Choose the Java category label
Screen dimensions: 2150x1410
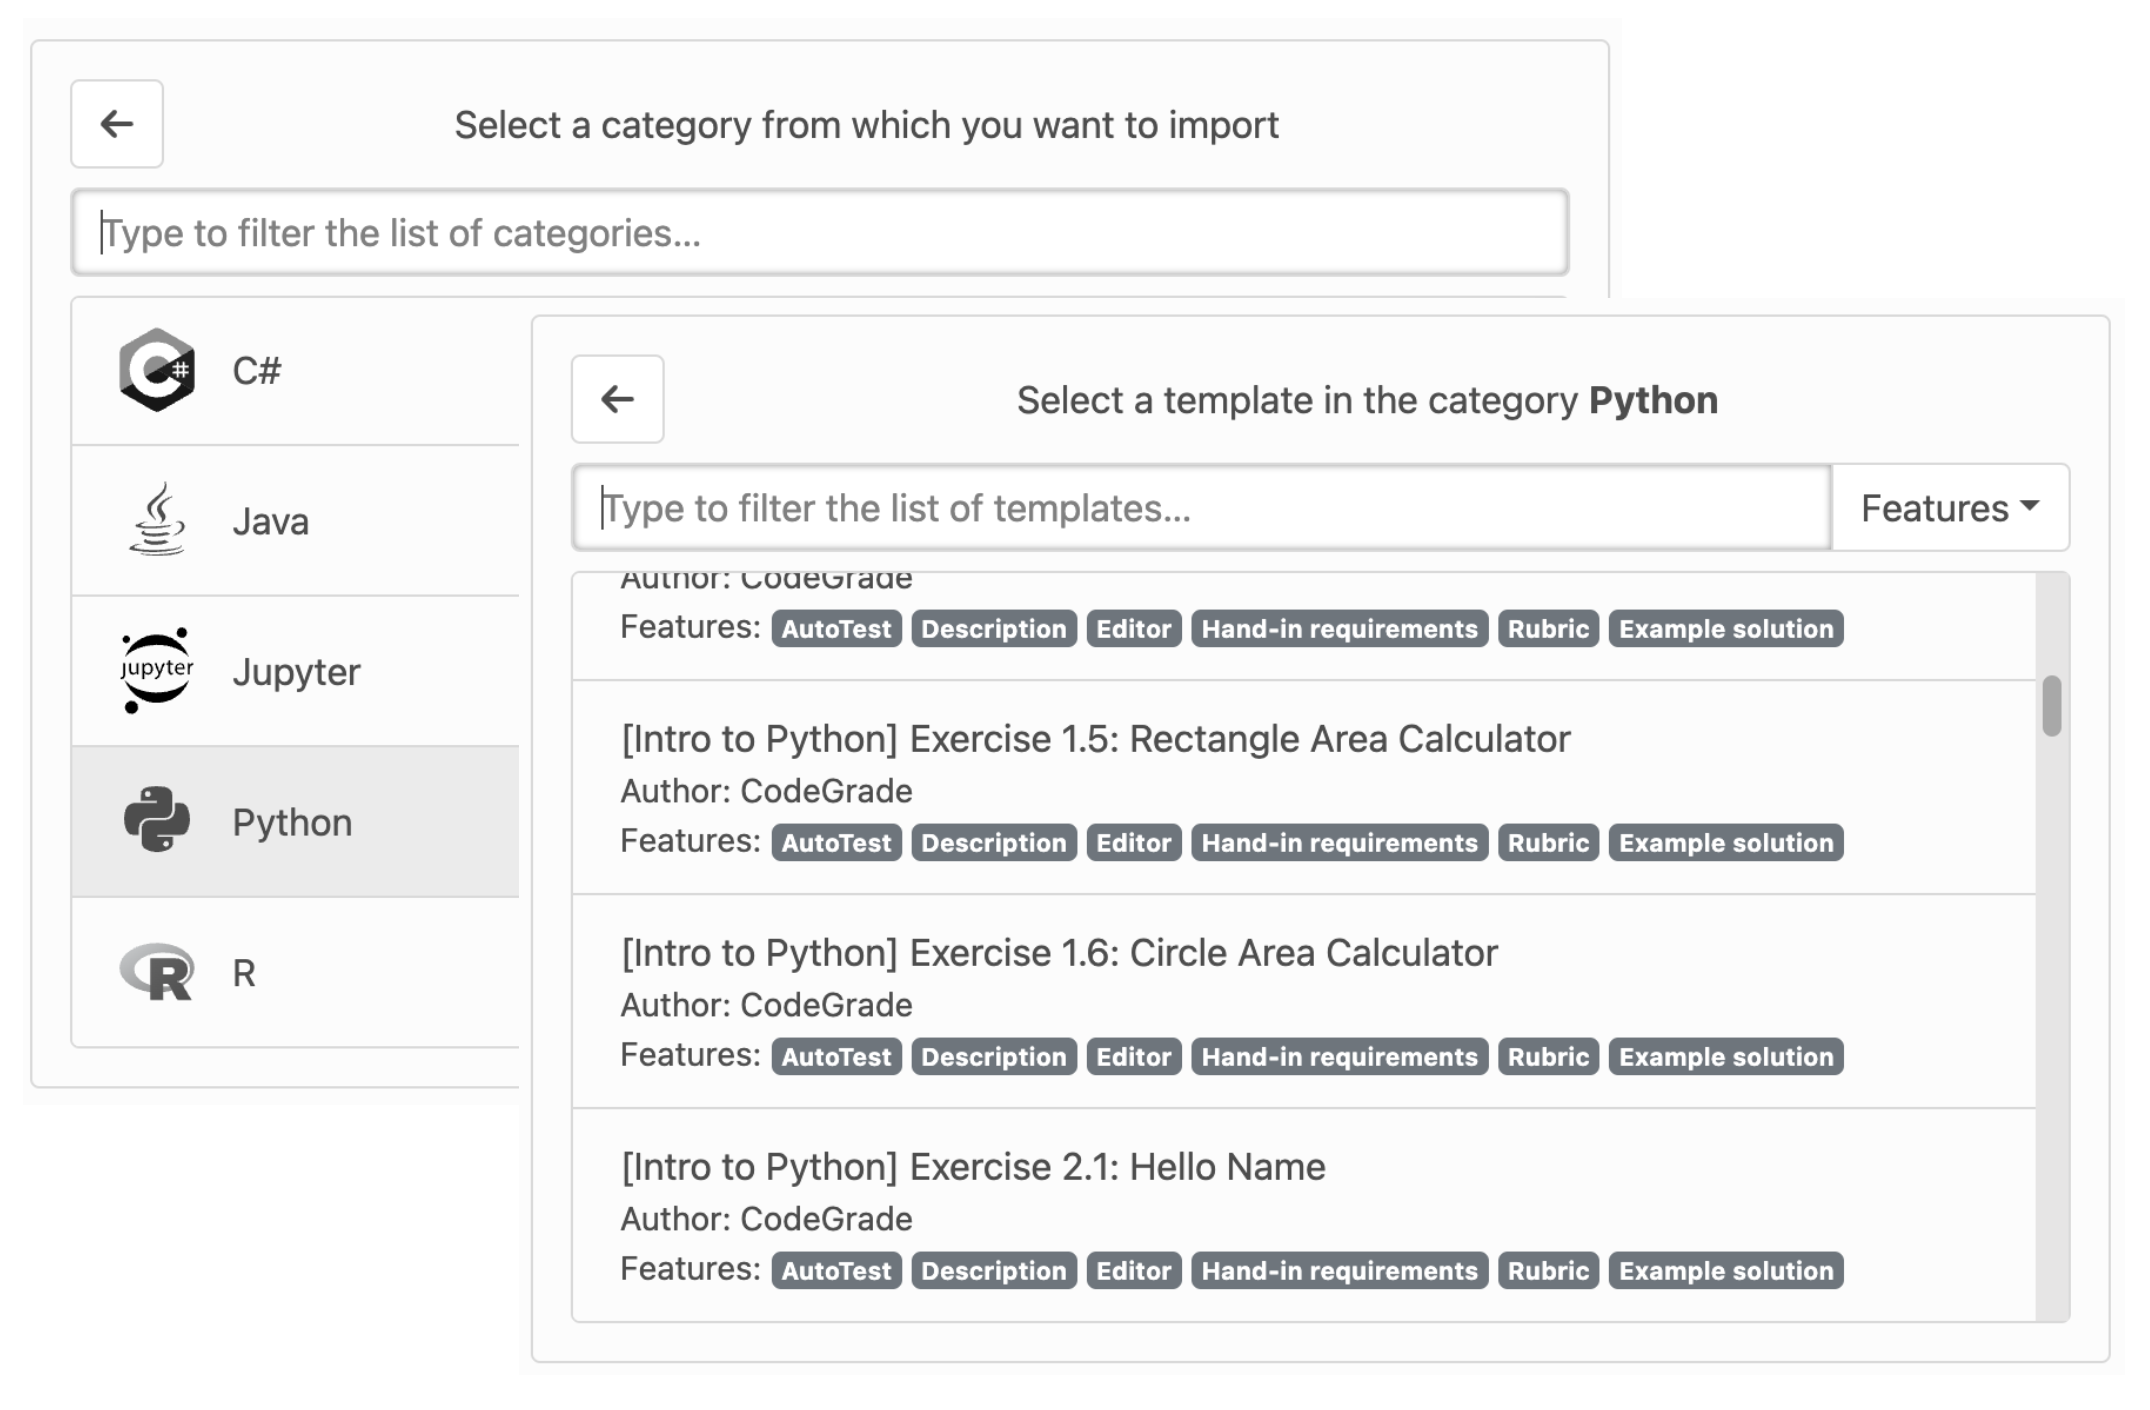coord(270,522)
